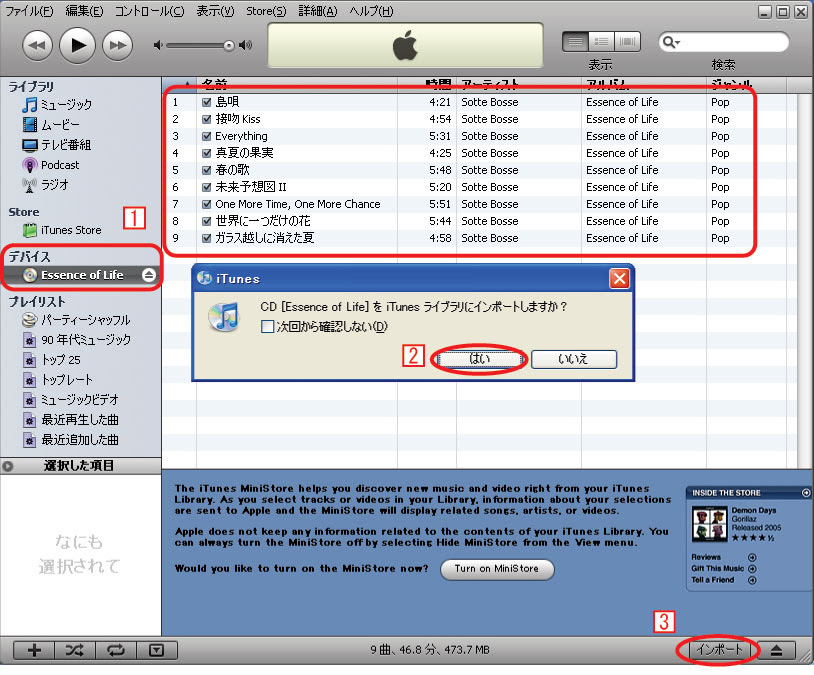
Task: Open 詳細 menu
Action: tap(318, 11)
